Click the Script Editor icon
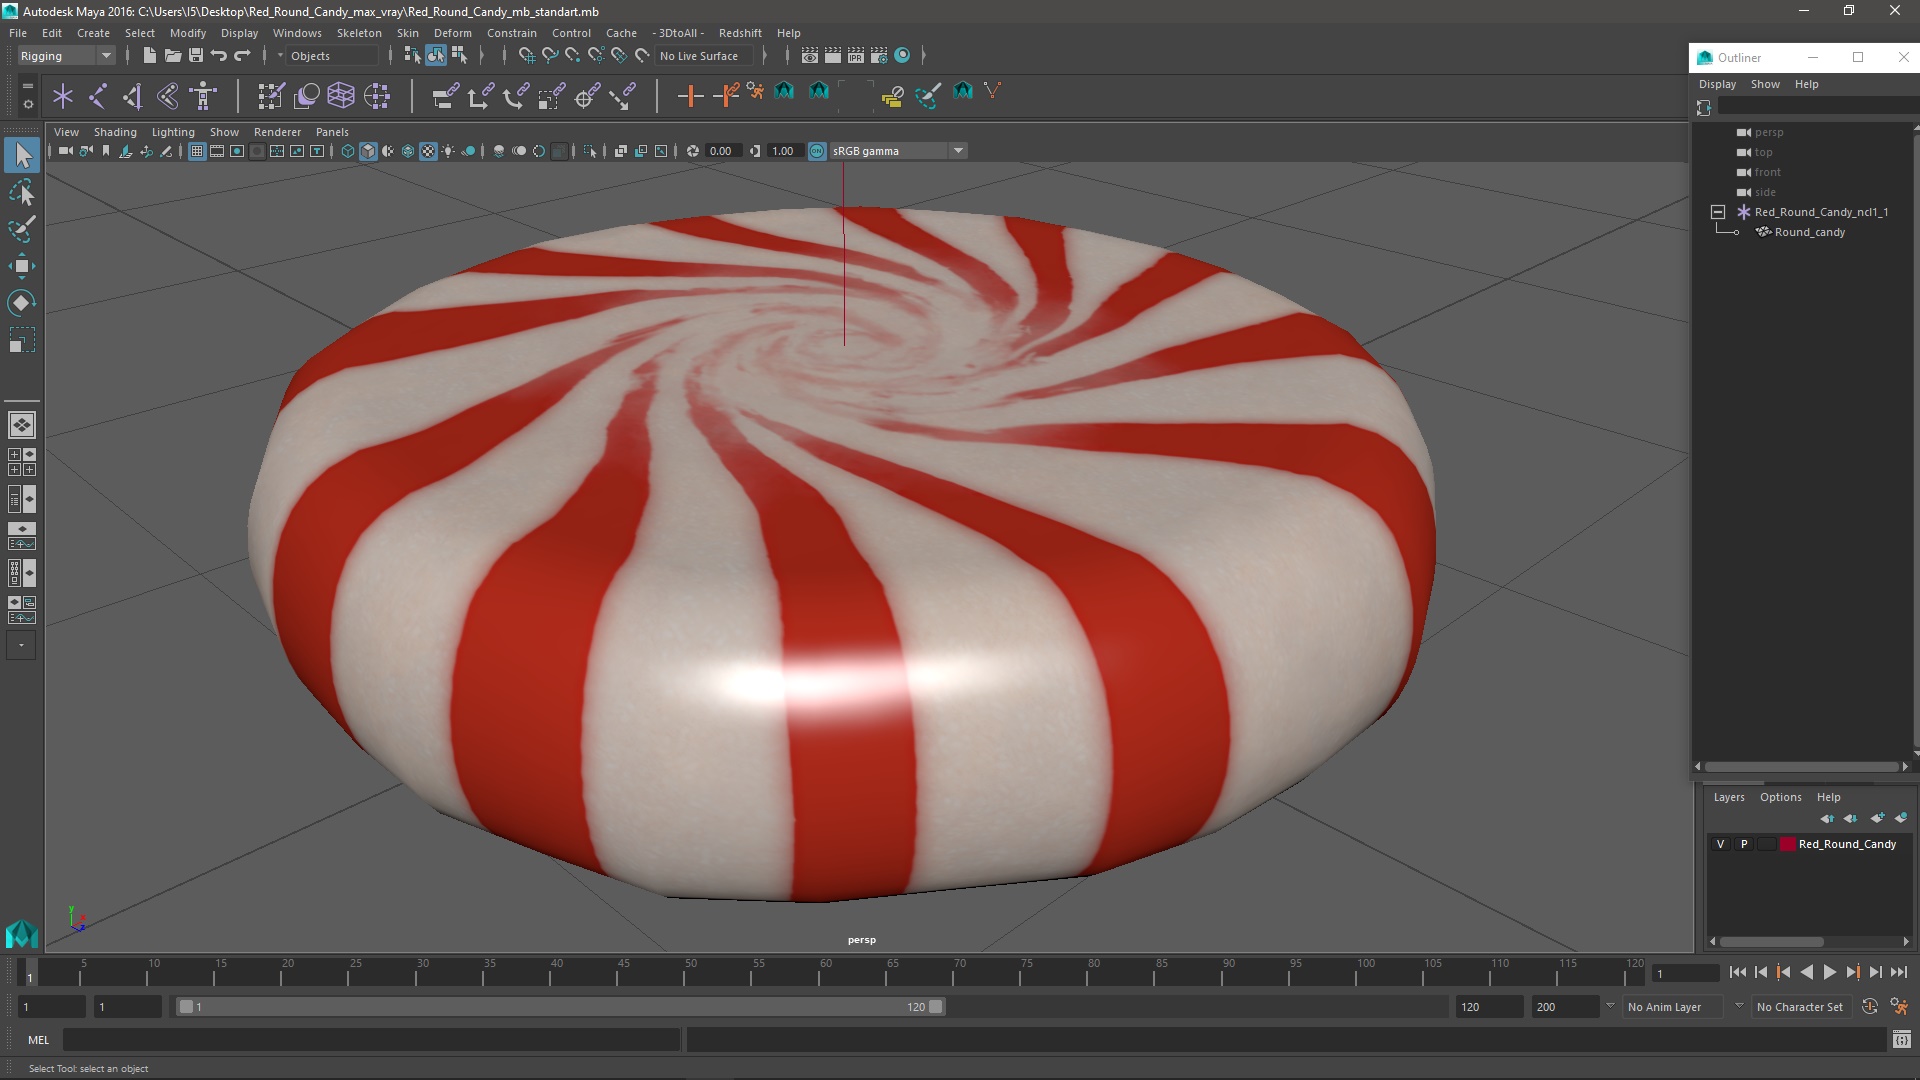Viewport: 1920px width, 1080px height. coord(1901,1040)
